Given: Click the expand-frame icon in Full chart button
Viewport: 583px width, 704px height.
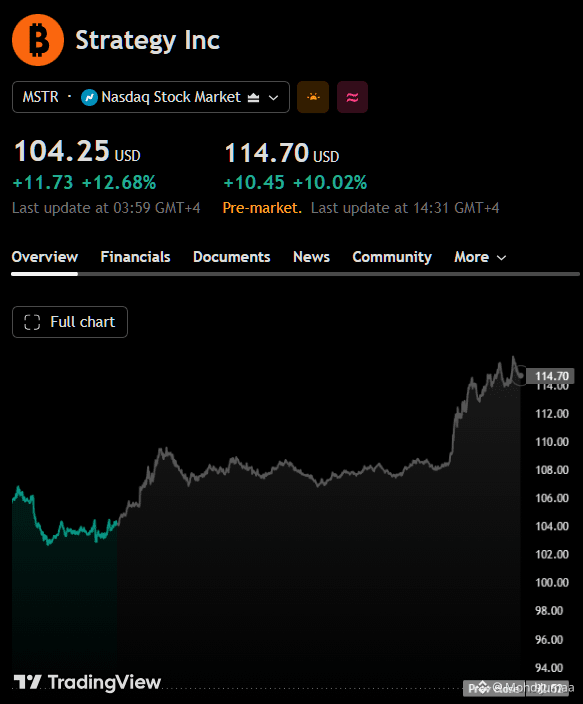Looking at the screenshot, I should pos(32,322).
